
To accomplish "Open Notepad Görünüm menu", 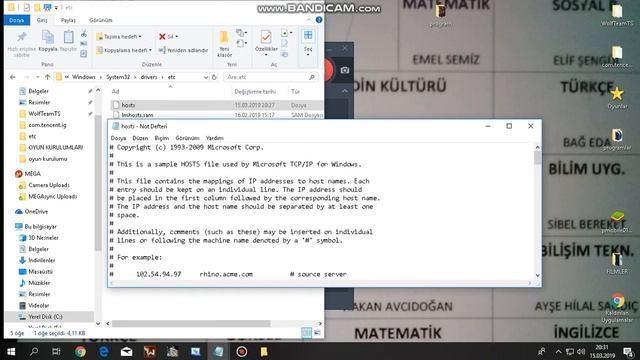I will (187, 138).
